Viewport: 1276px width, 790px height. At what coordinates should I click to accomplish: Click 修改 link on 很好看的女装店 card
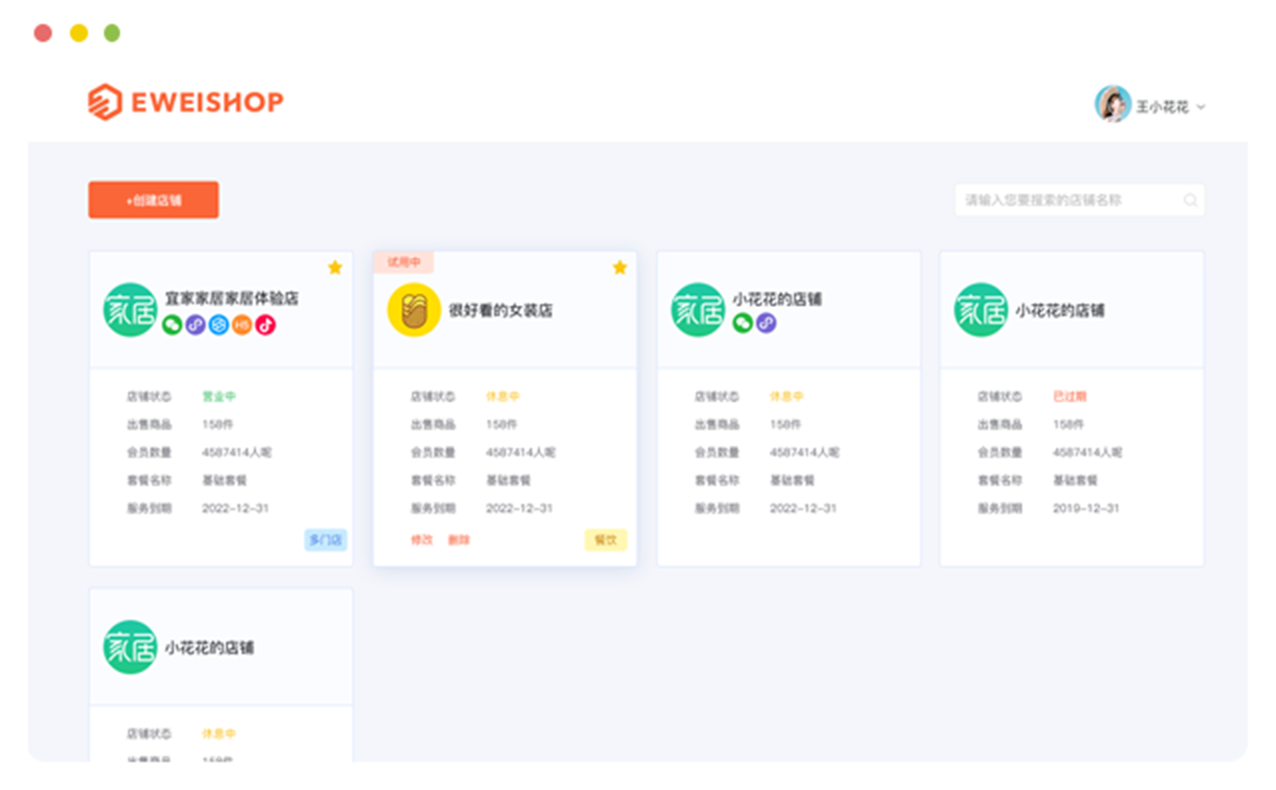point(421,540)
